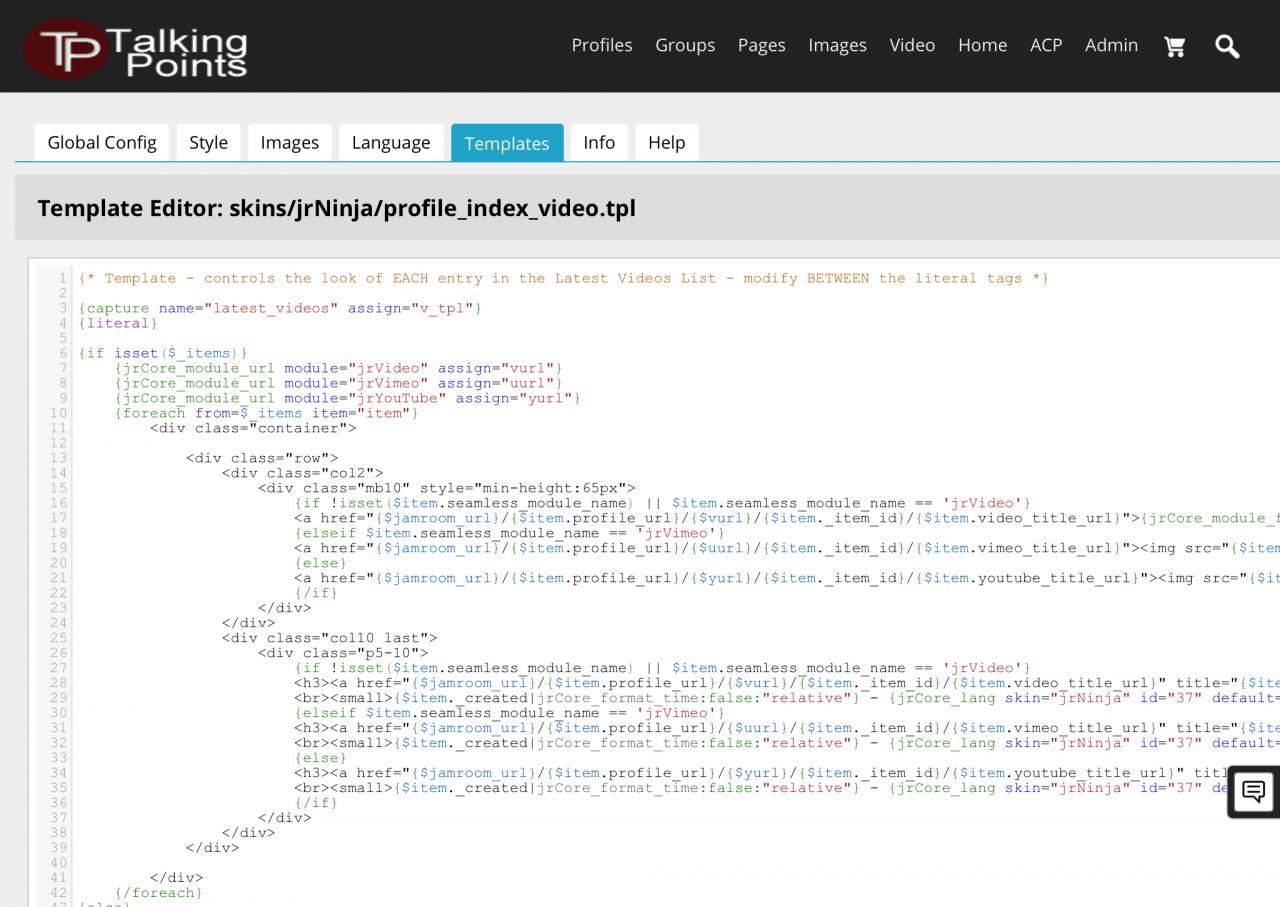Click the template comment on line 1

pyautogui.click(x=563, y=278)
